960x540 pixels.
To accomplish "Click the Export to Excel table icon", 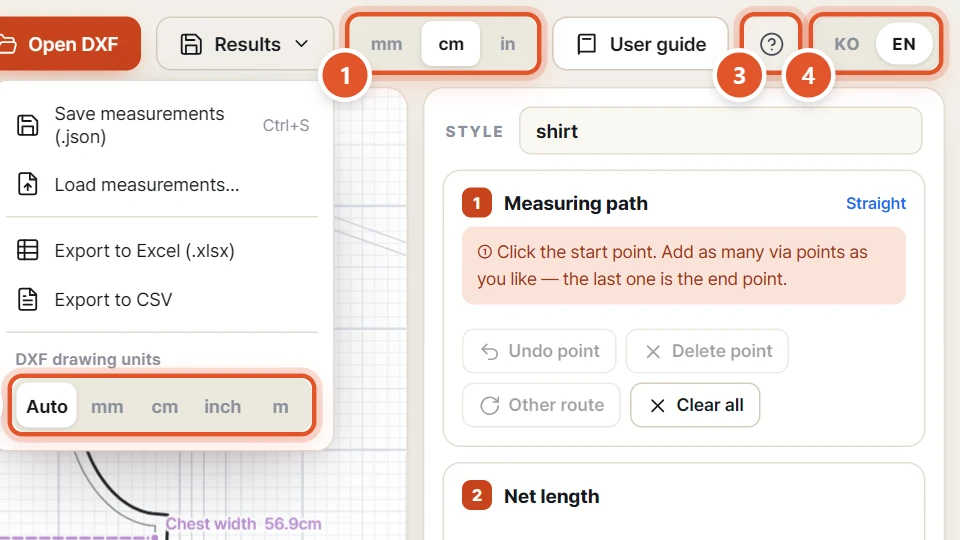I will (x=28, y=250).
